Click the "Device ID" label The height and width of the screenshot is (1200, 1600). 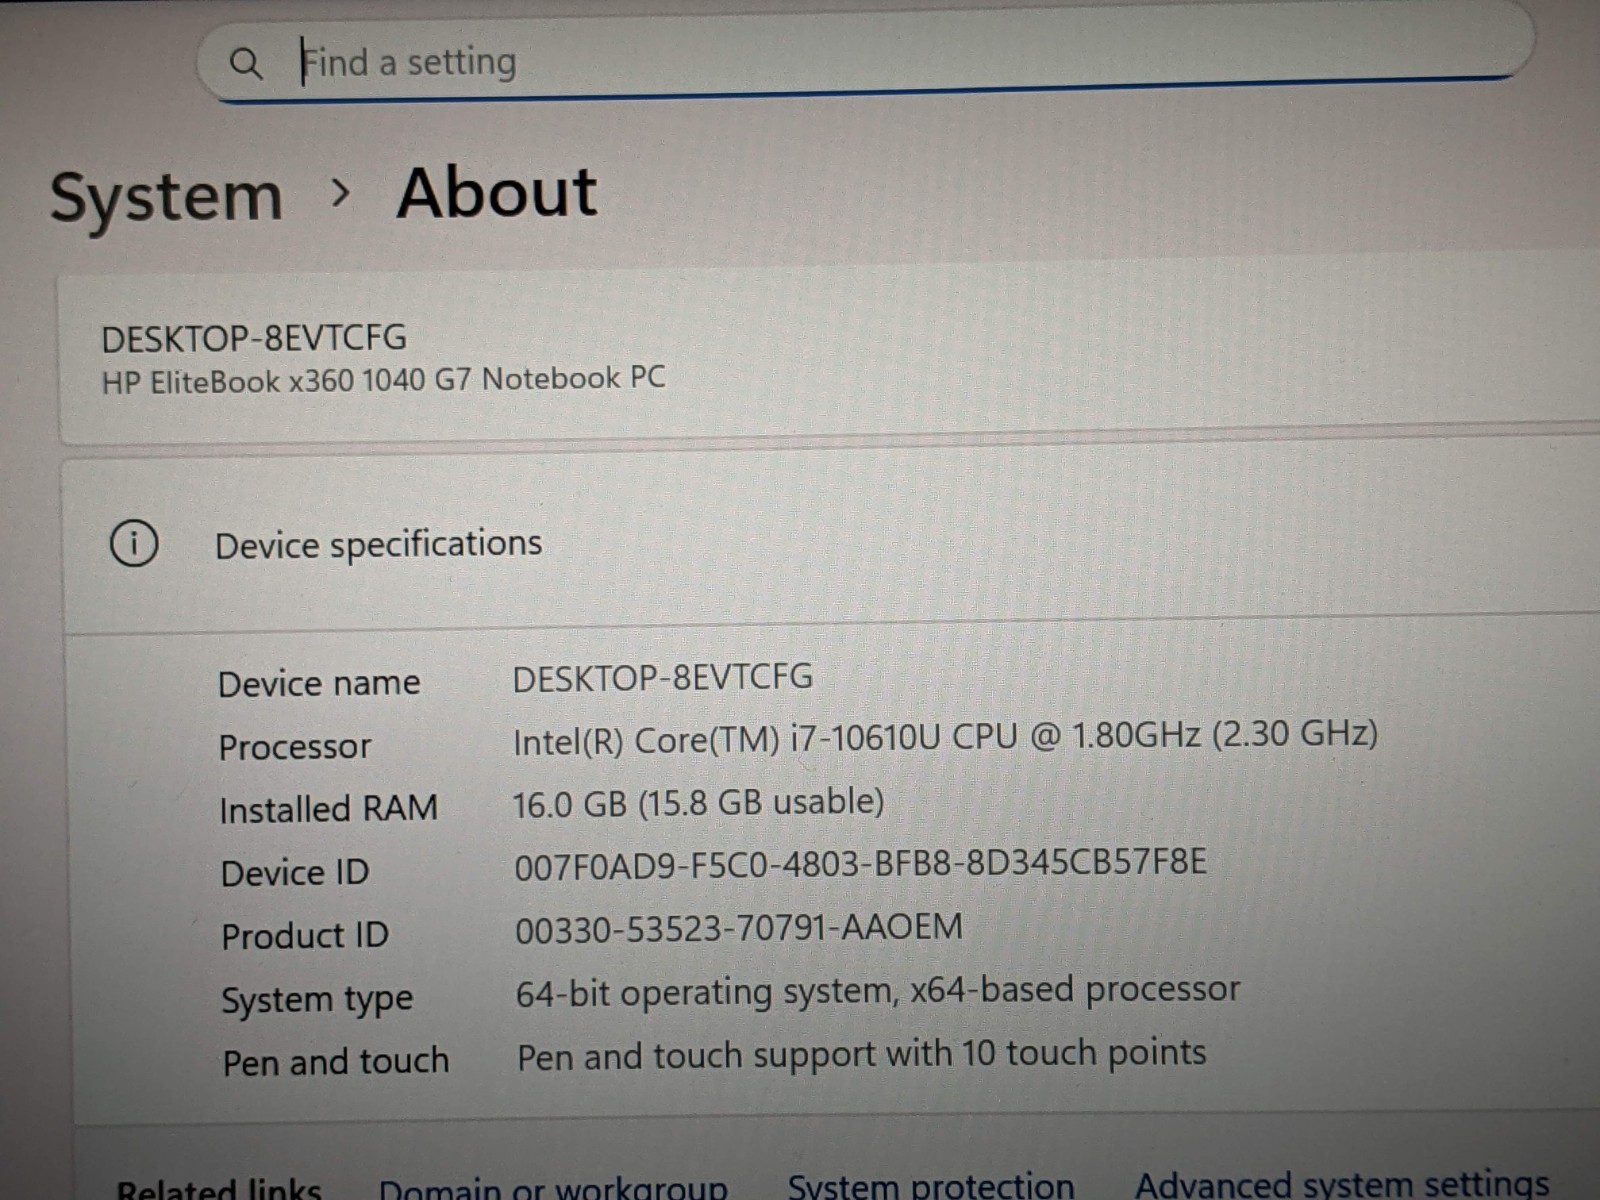[295, 873]
